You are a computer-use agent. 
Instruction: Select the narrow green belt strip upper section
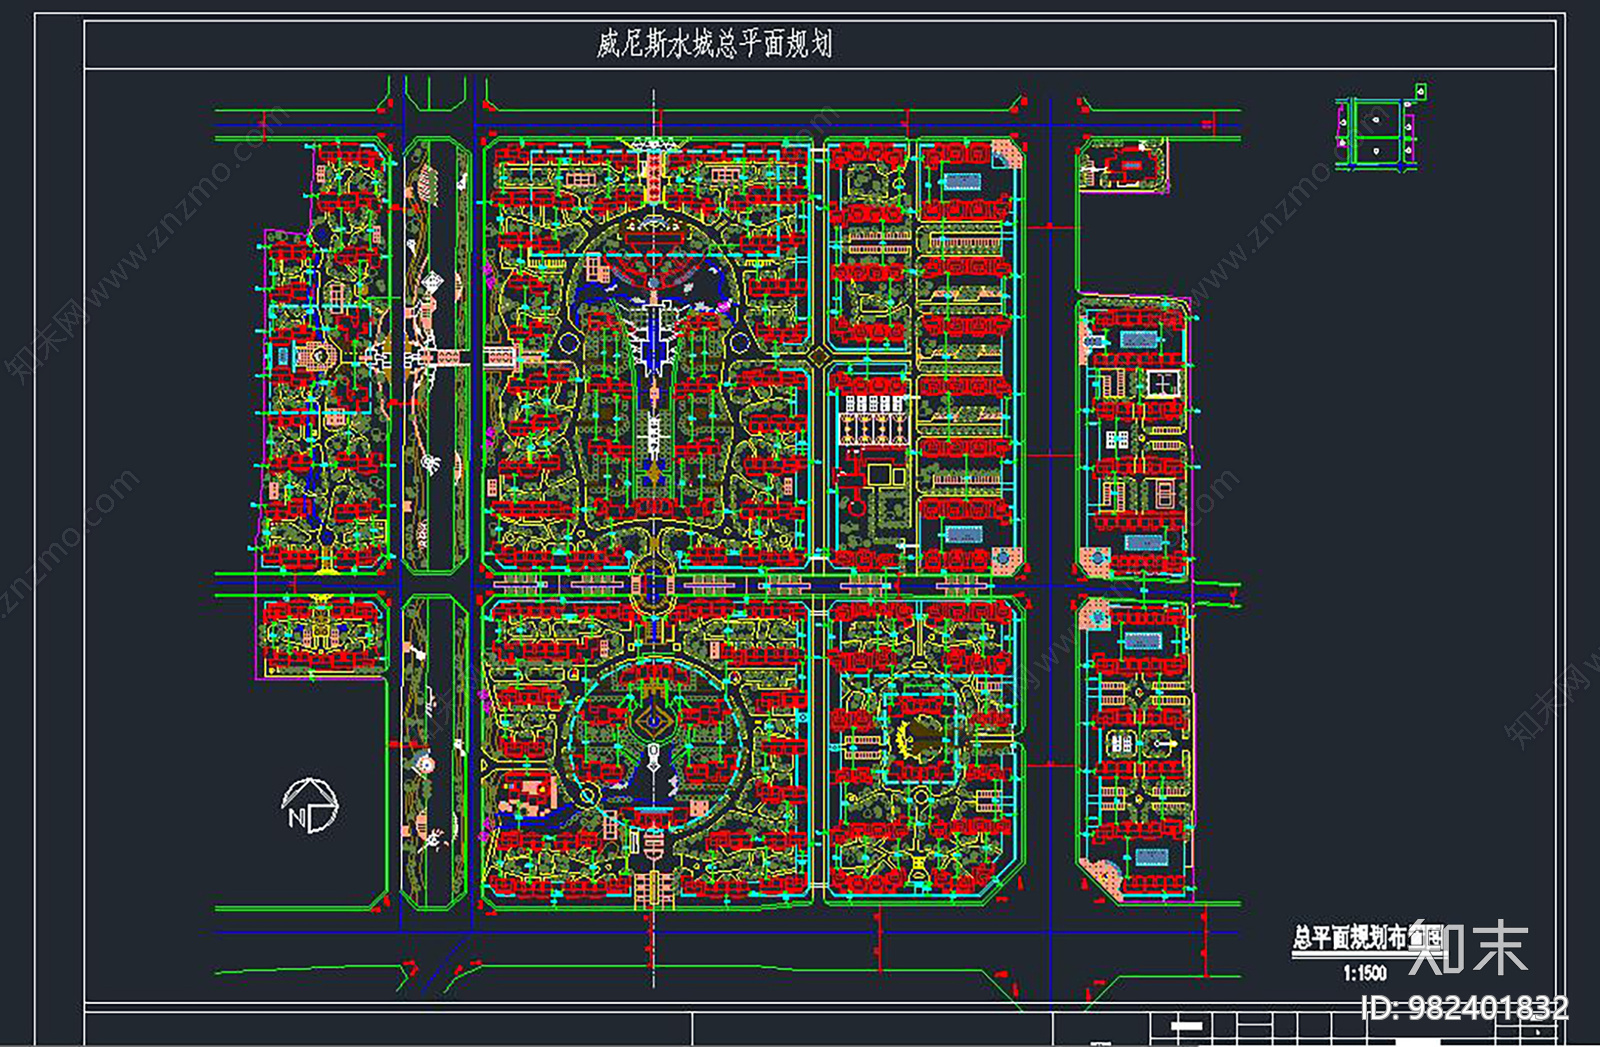pos(435,355)
